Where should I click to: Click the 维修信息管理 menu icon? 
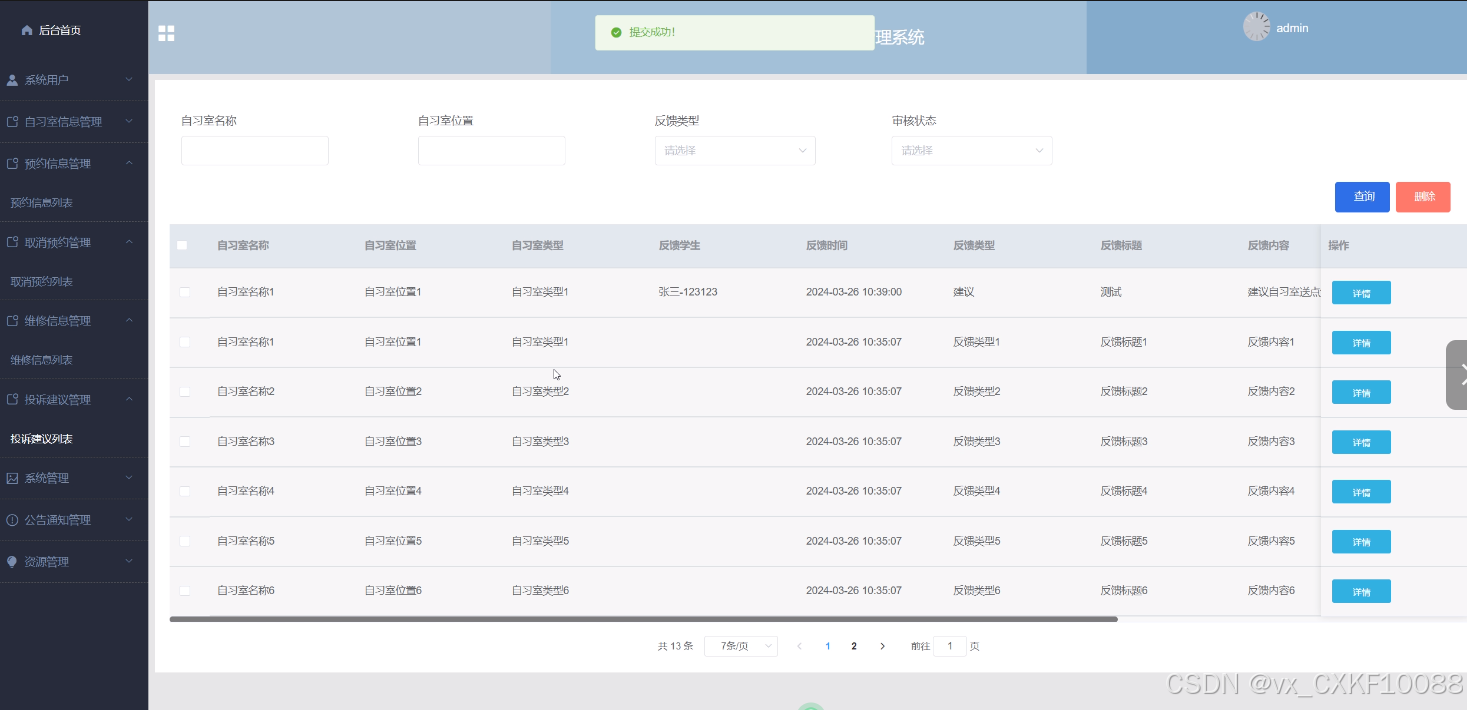click(13, 321)
